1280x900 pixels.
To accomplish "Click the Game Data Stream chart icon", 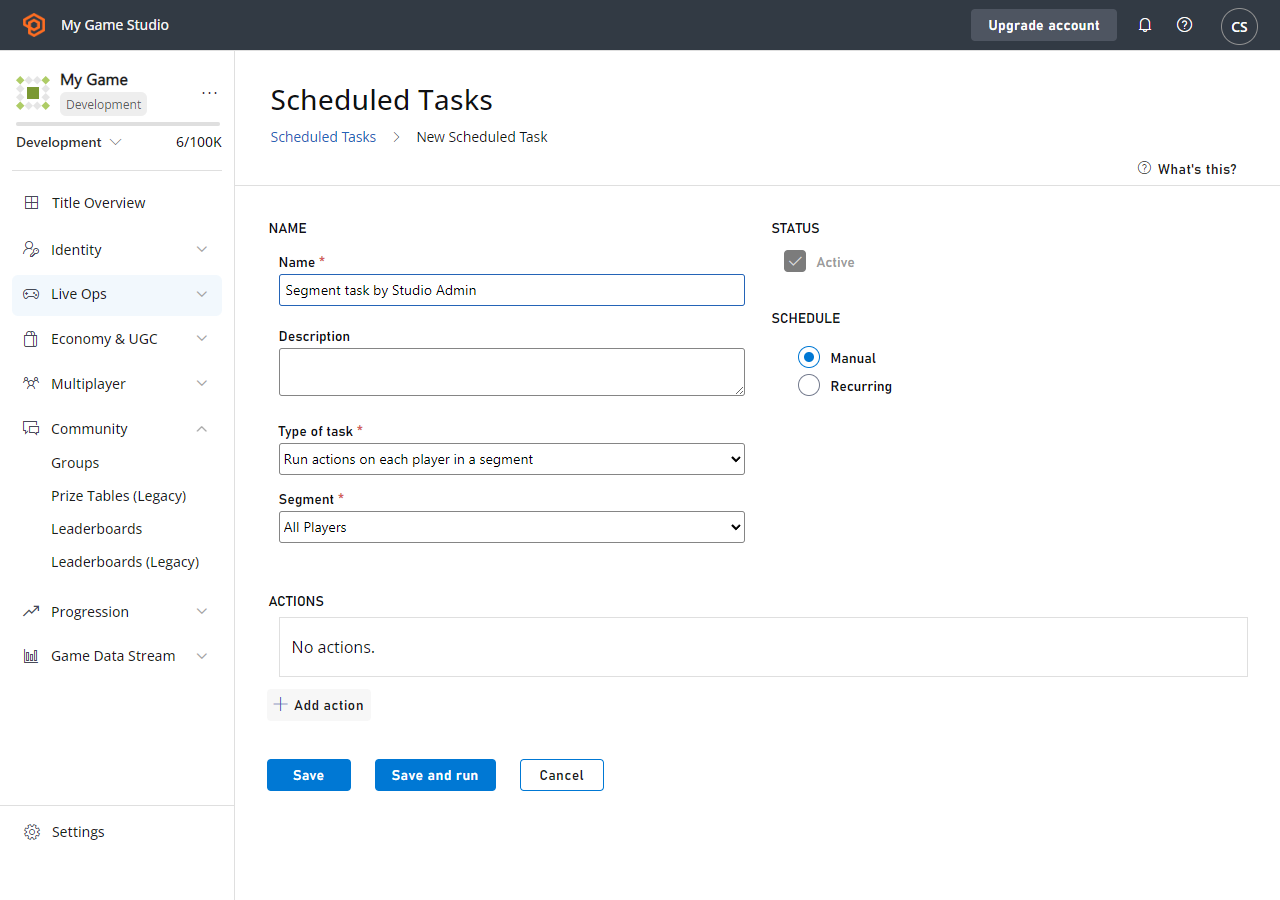I will click(x=31, y=656).
